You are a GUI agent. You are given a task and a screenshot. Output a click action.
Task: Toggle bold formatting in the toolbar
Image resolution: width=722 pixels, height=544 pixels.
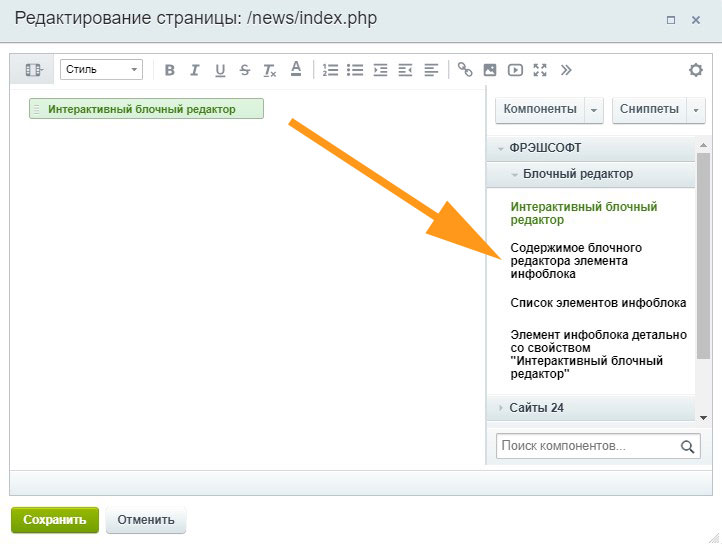click(x=170, y=70)
